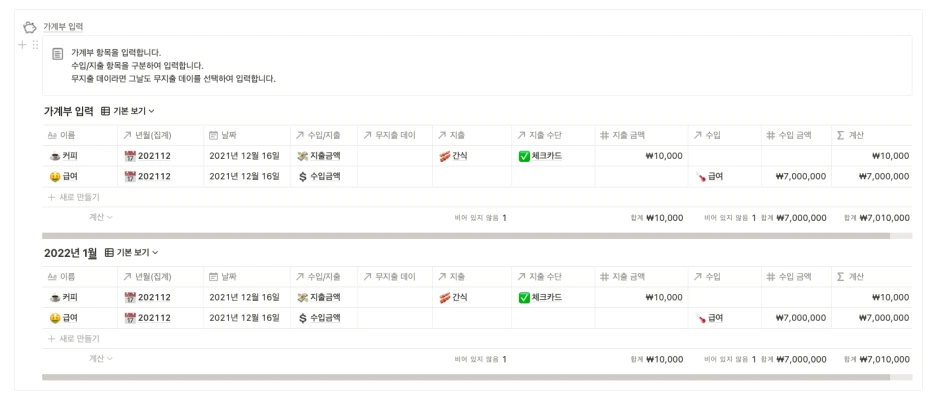Click 수입/지출 column header in second table

325,277
